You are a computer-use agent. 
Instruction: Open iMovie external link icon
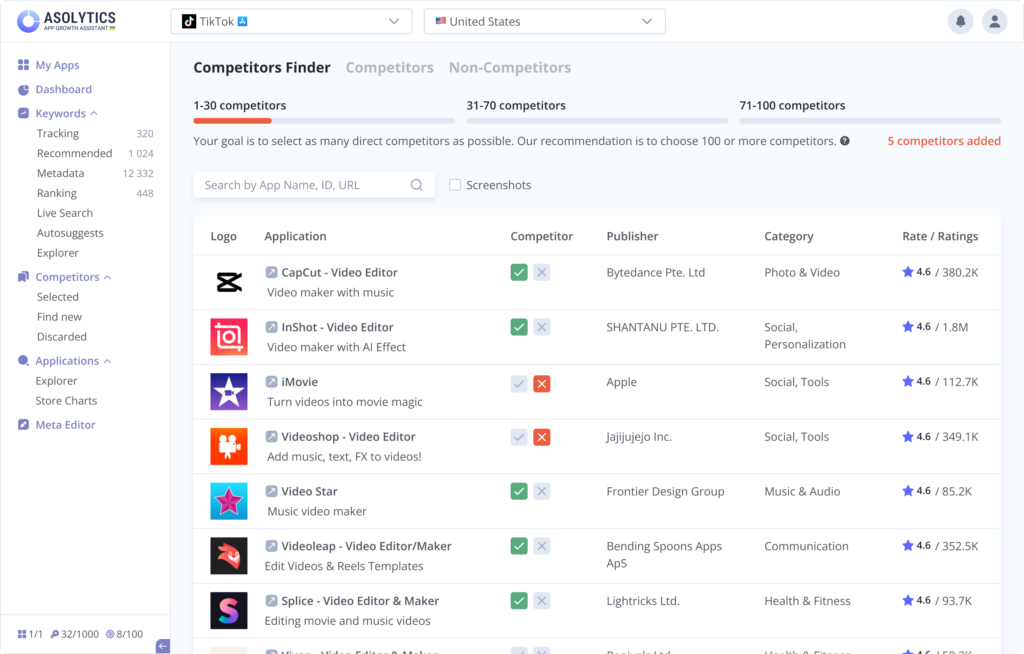click(271, 382)
